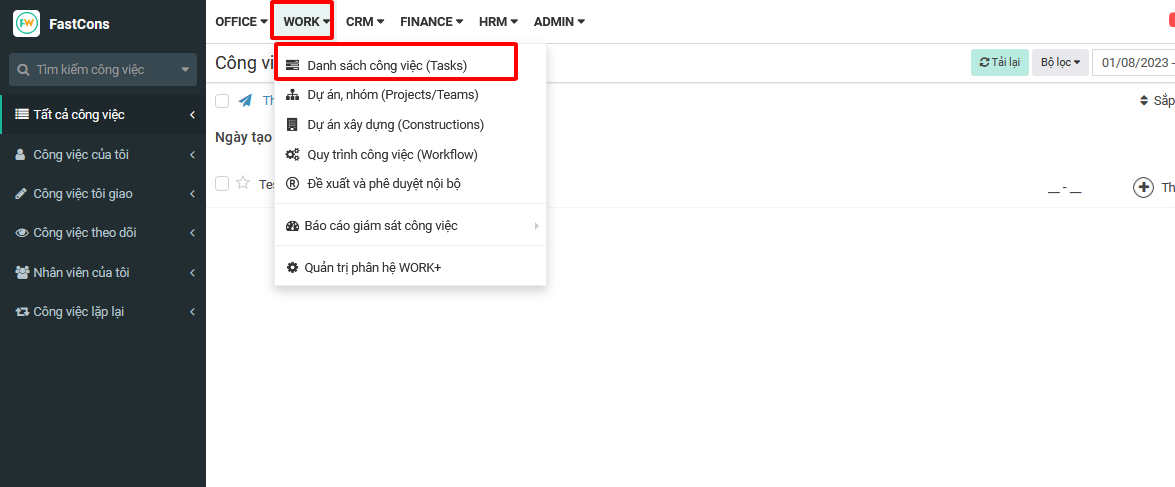Click the circled plus icon on the task row
The width and height of the screenshot is (1175, 487).
tap(1143, 187)
